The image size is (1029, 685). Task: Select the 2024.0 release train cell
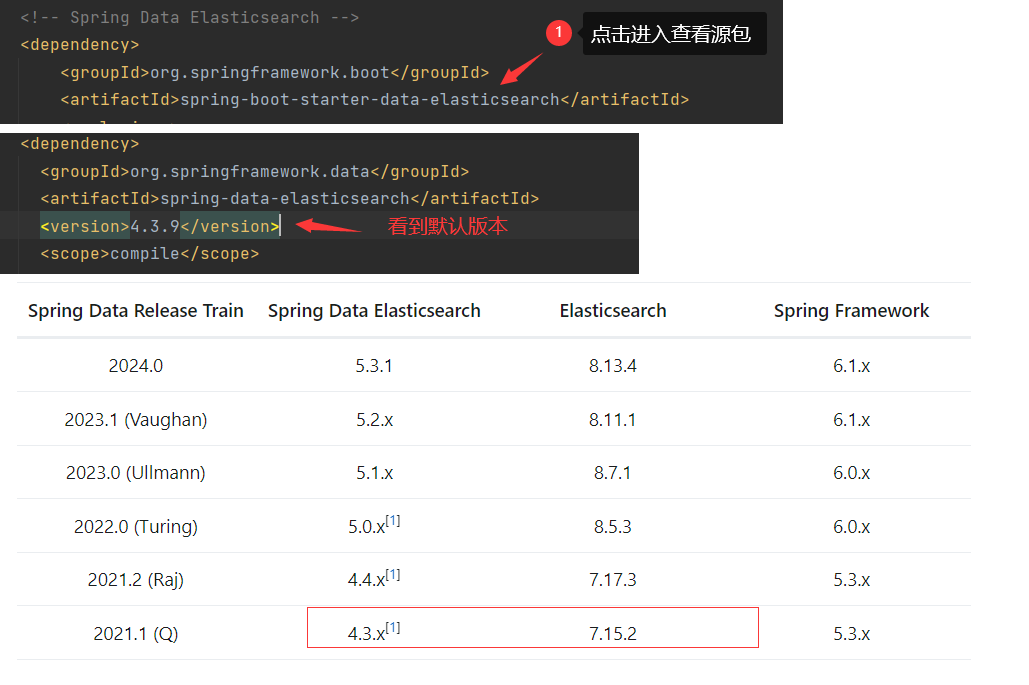(136, 365)
